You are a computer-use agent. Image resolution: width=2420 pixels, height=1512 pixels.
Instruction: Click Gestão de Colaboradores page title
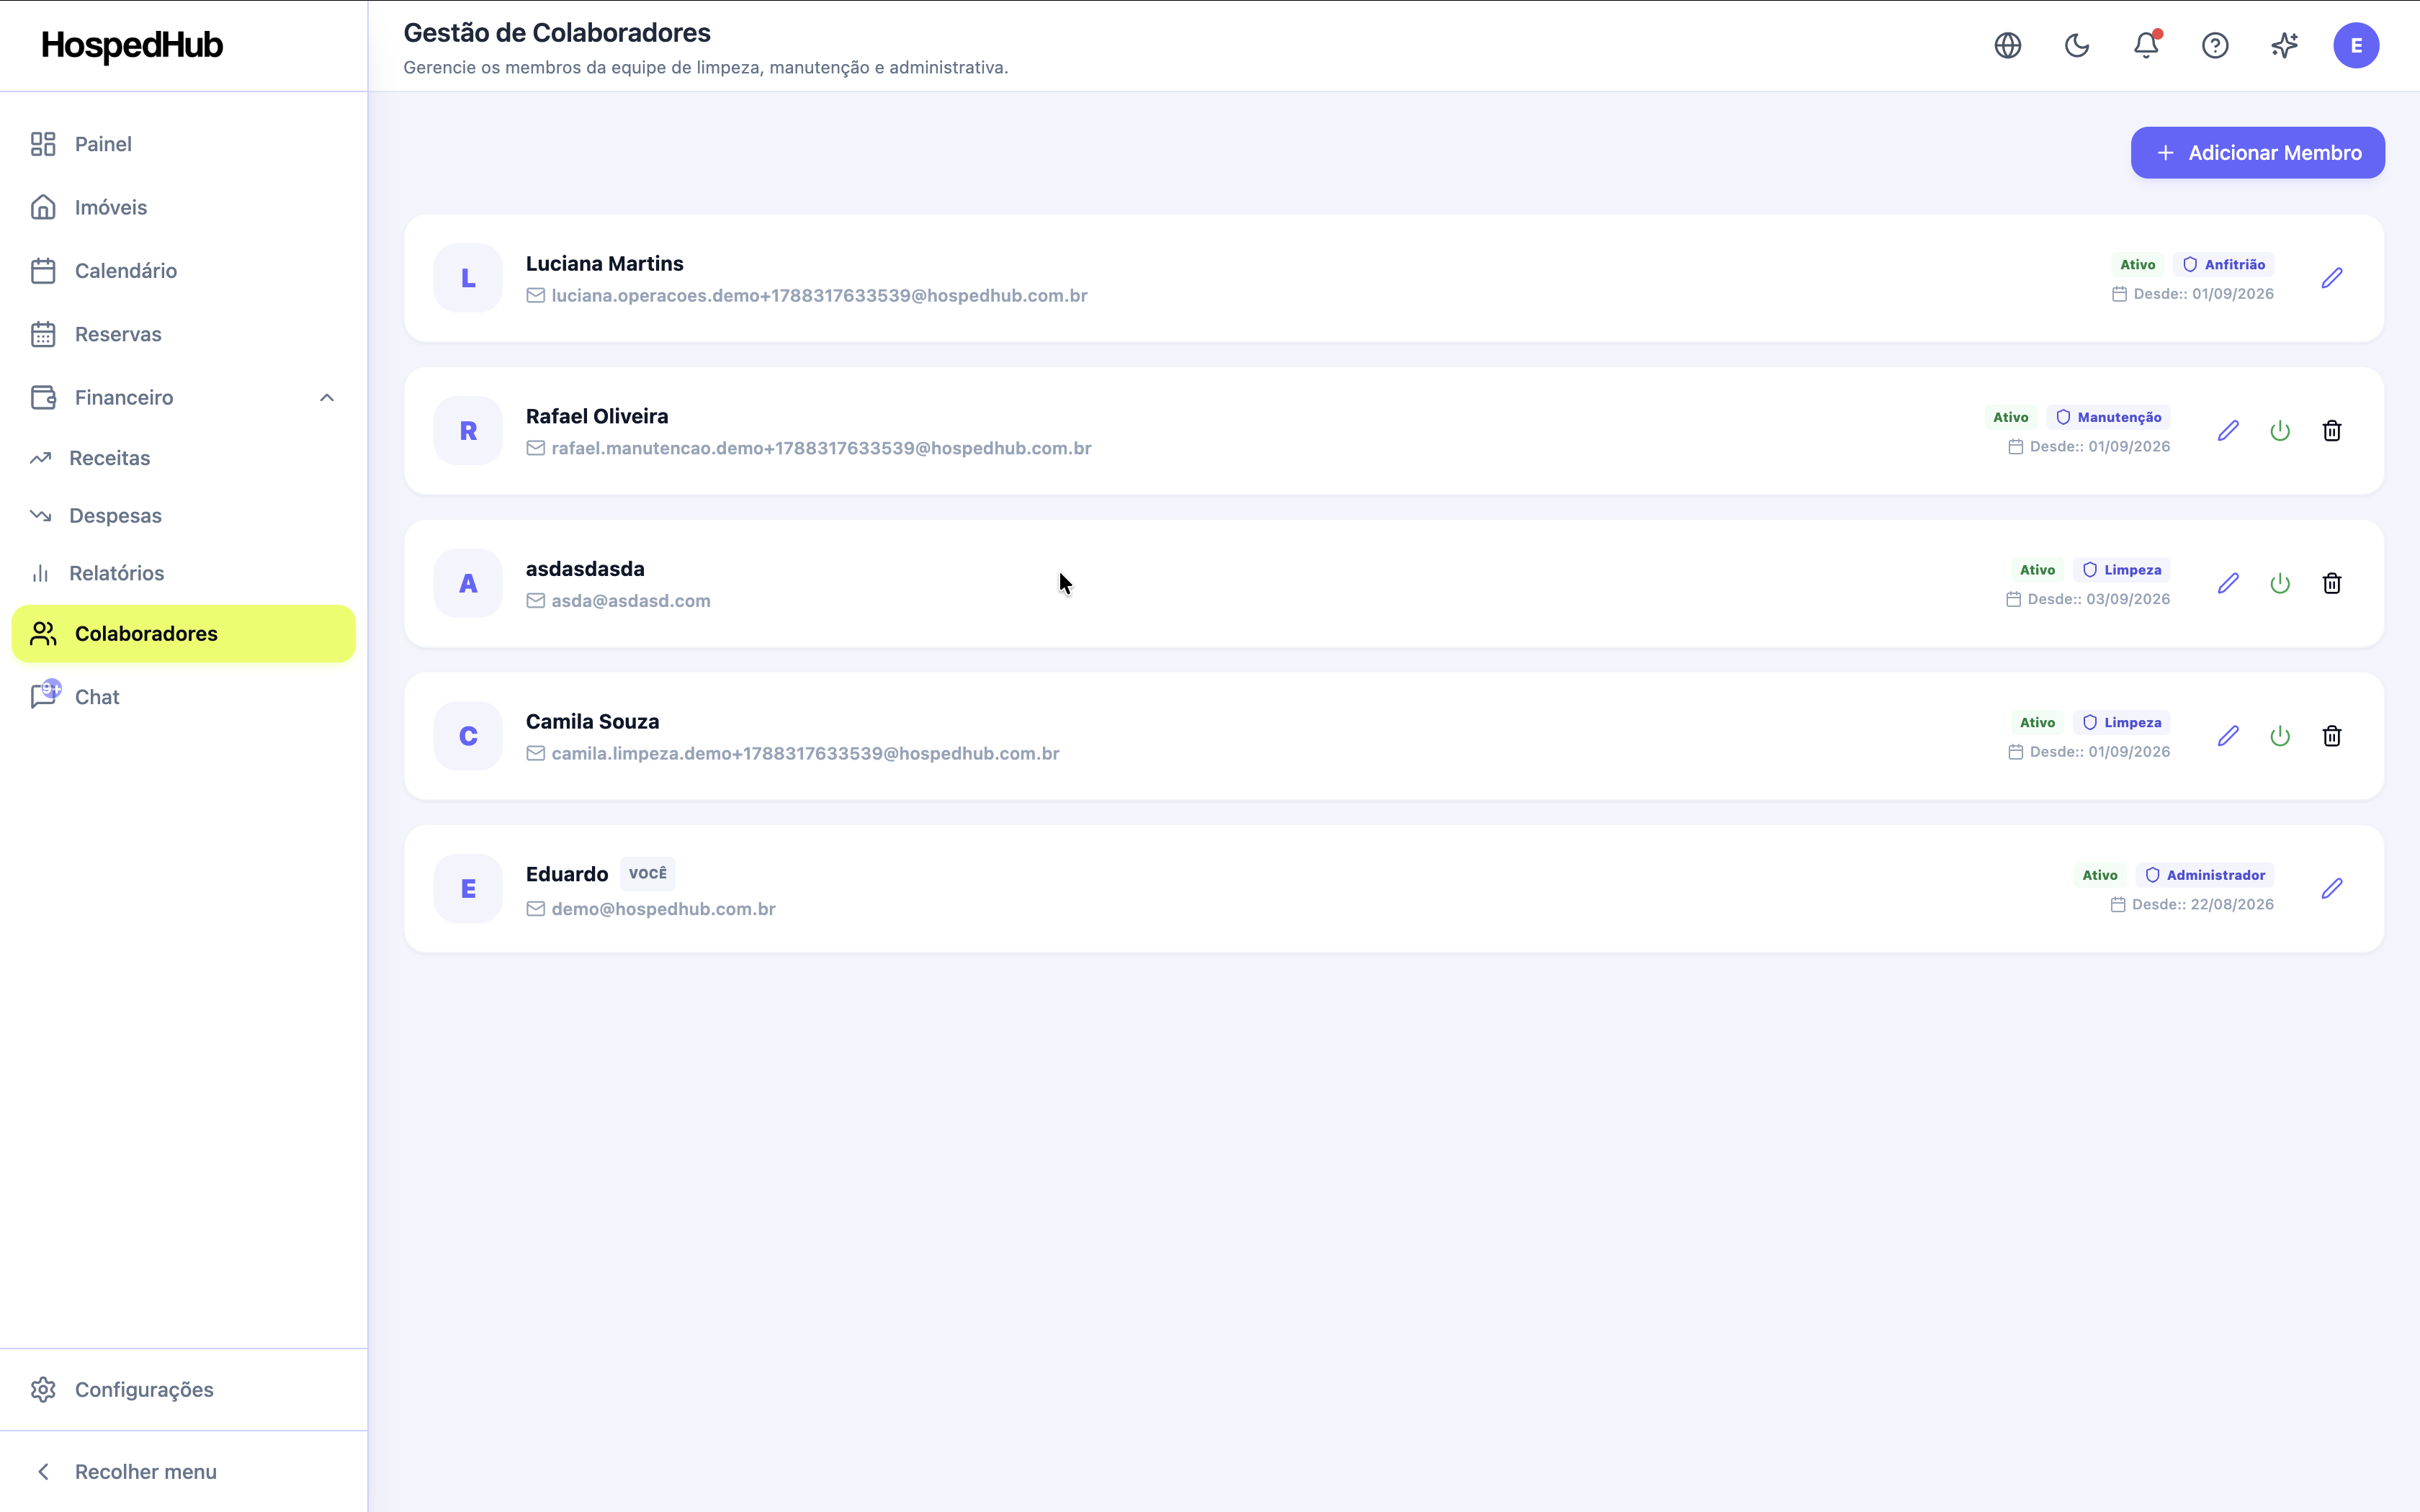point(557,33)
